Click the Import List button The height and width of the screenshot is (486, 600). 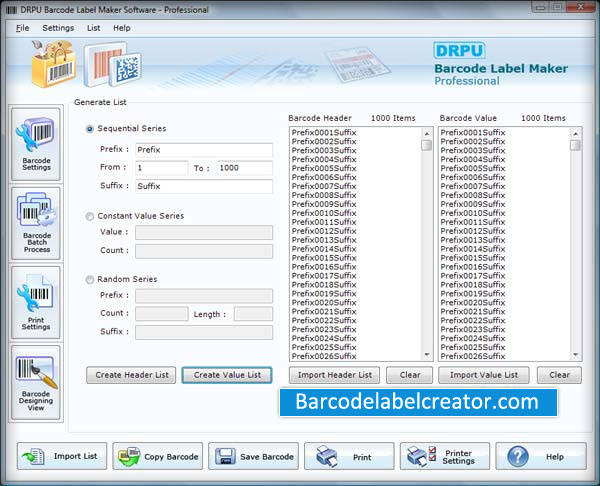pos(62,456)
